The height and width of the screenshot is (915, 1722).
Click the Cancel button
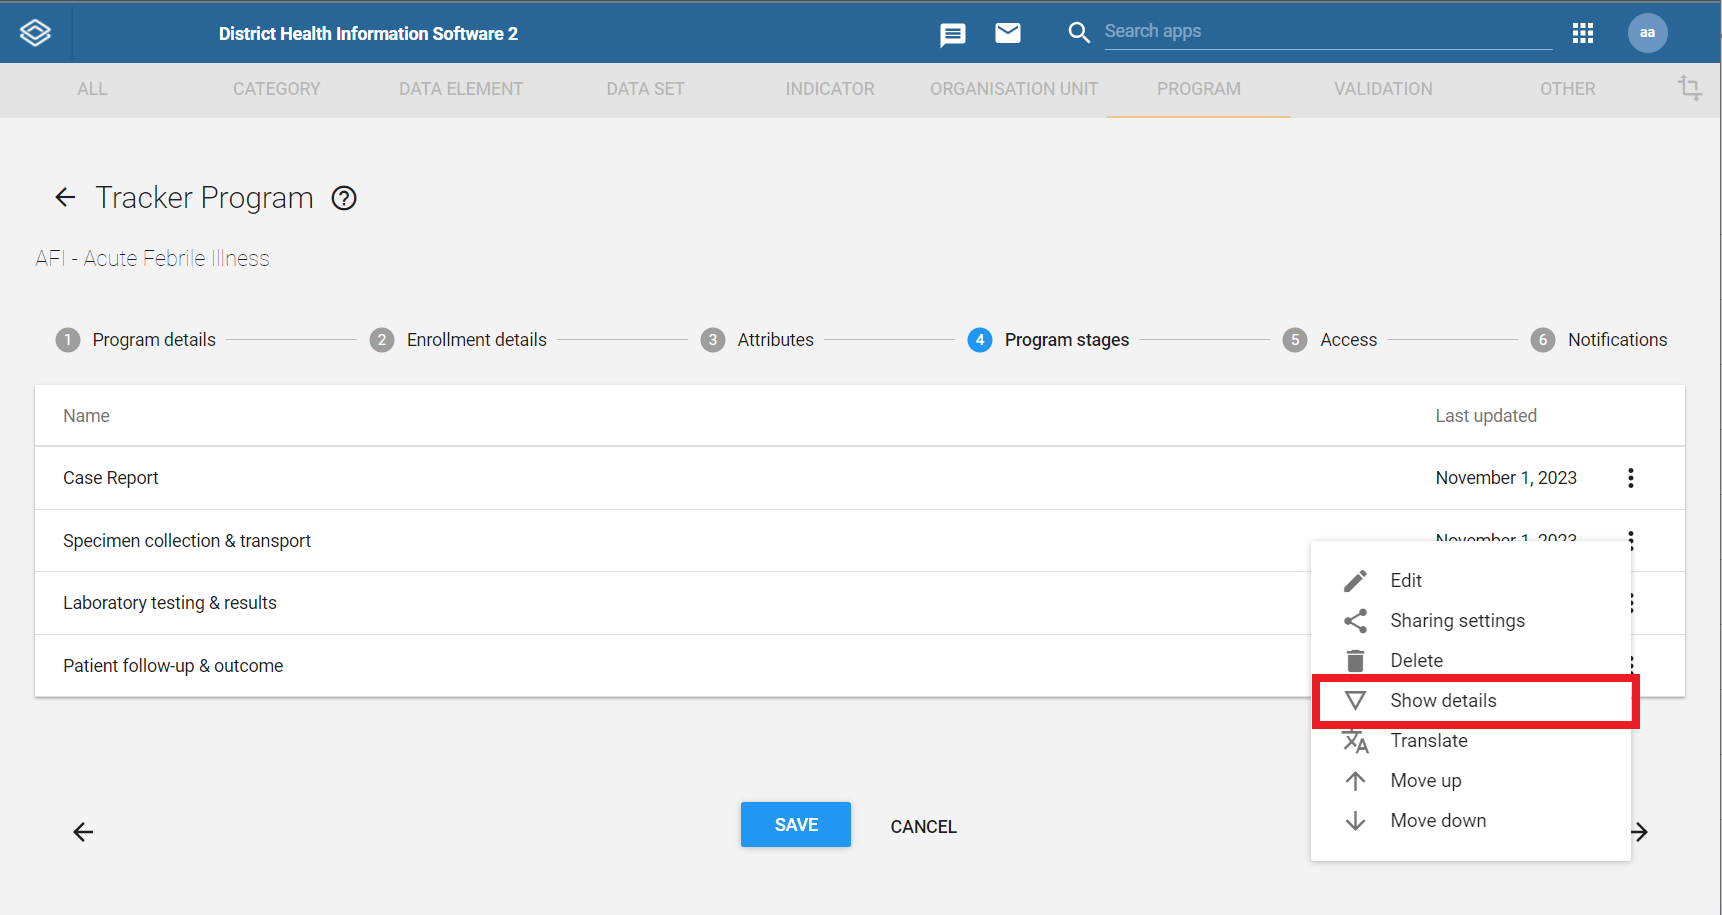[x=923, y=827]
